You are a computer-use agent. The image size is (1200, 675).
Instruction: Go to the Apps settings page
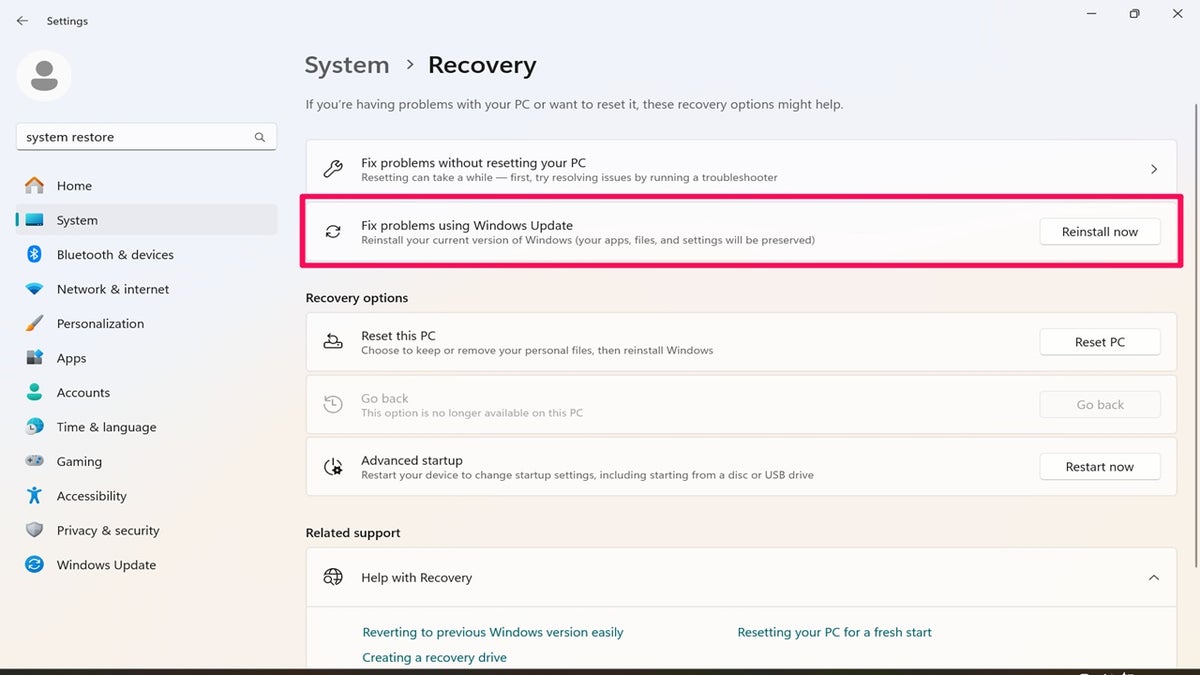[71, 358]
